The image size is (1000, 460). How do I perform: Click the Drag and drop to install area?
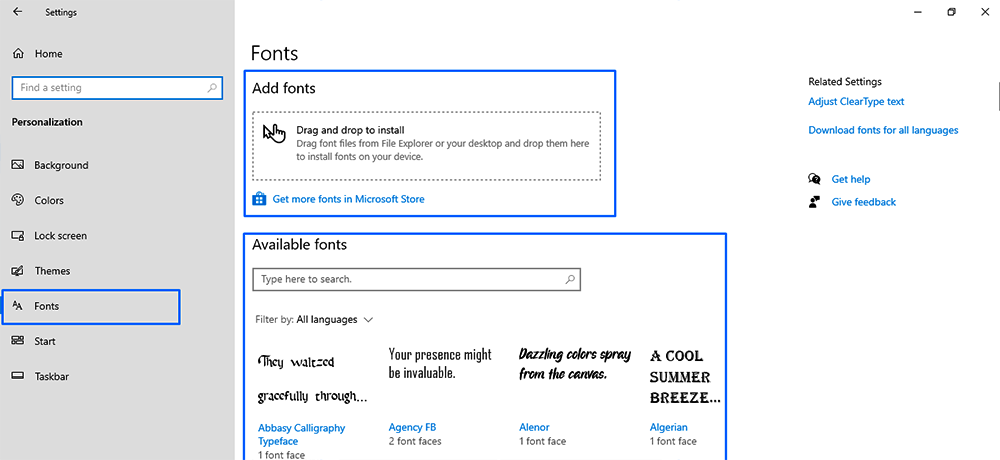point(427,146)
